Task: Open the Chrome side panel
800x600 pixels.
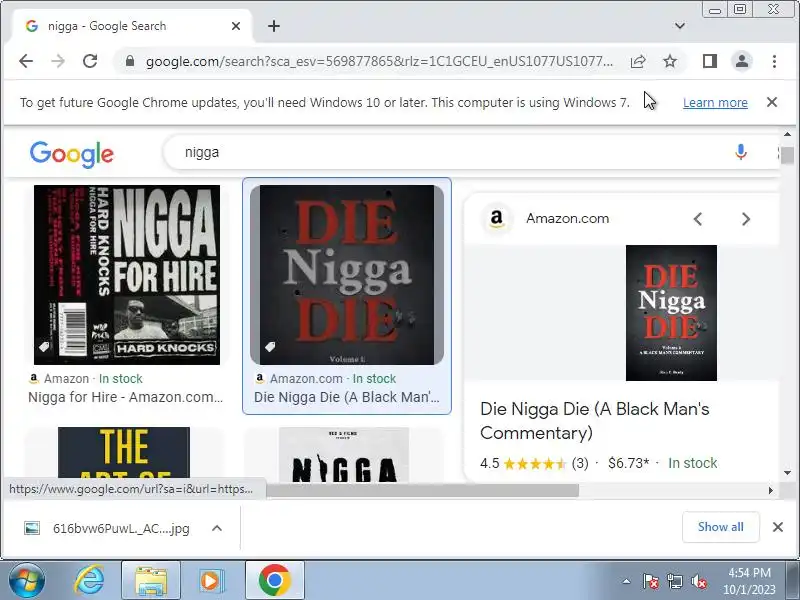Action: click(x=710, y=61)
